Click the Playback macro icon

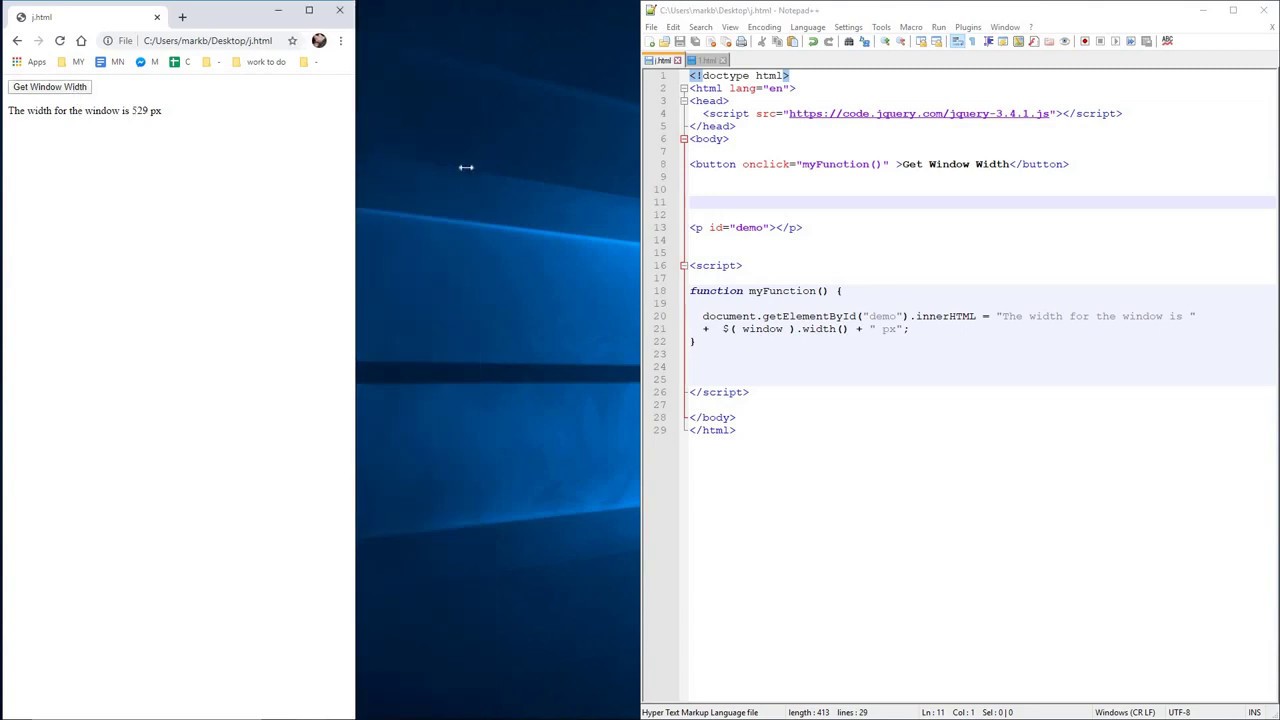tap(1116, 41)
